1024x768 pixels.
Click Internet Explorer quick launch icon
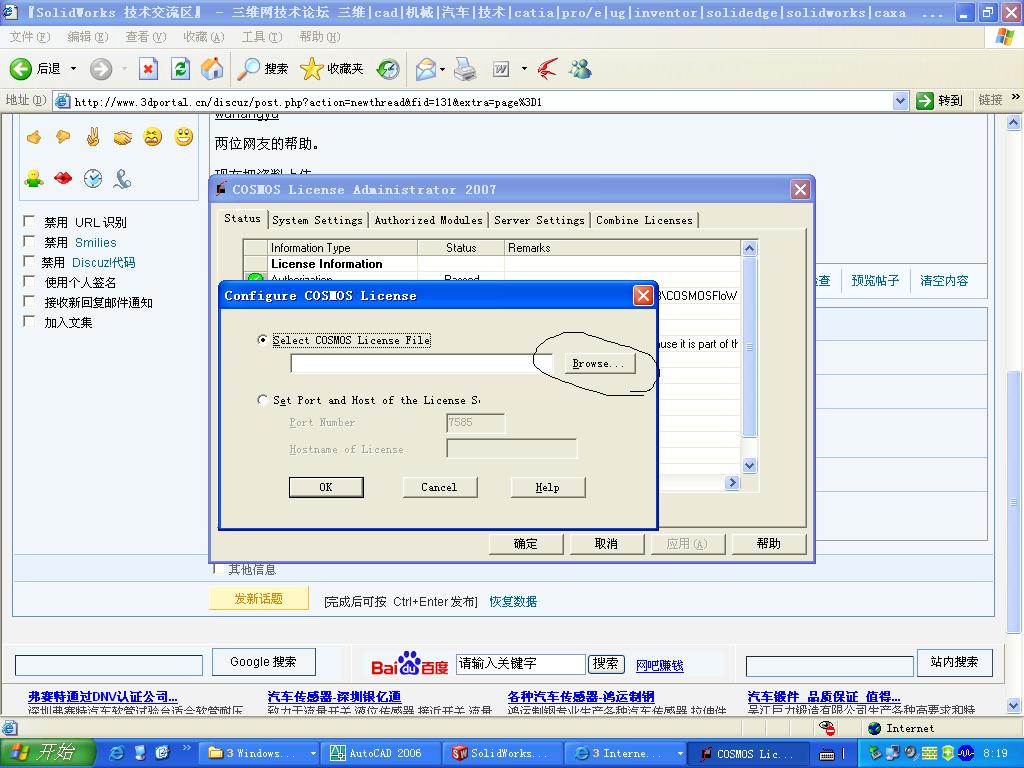[x=116, y=753]
